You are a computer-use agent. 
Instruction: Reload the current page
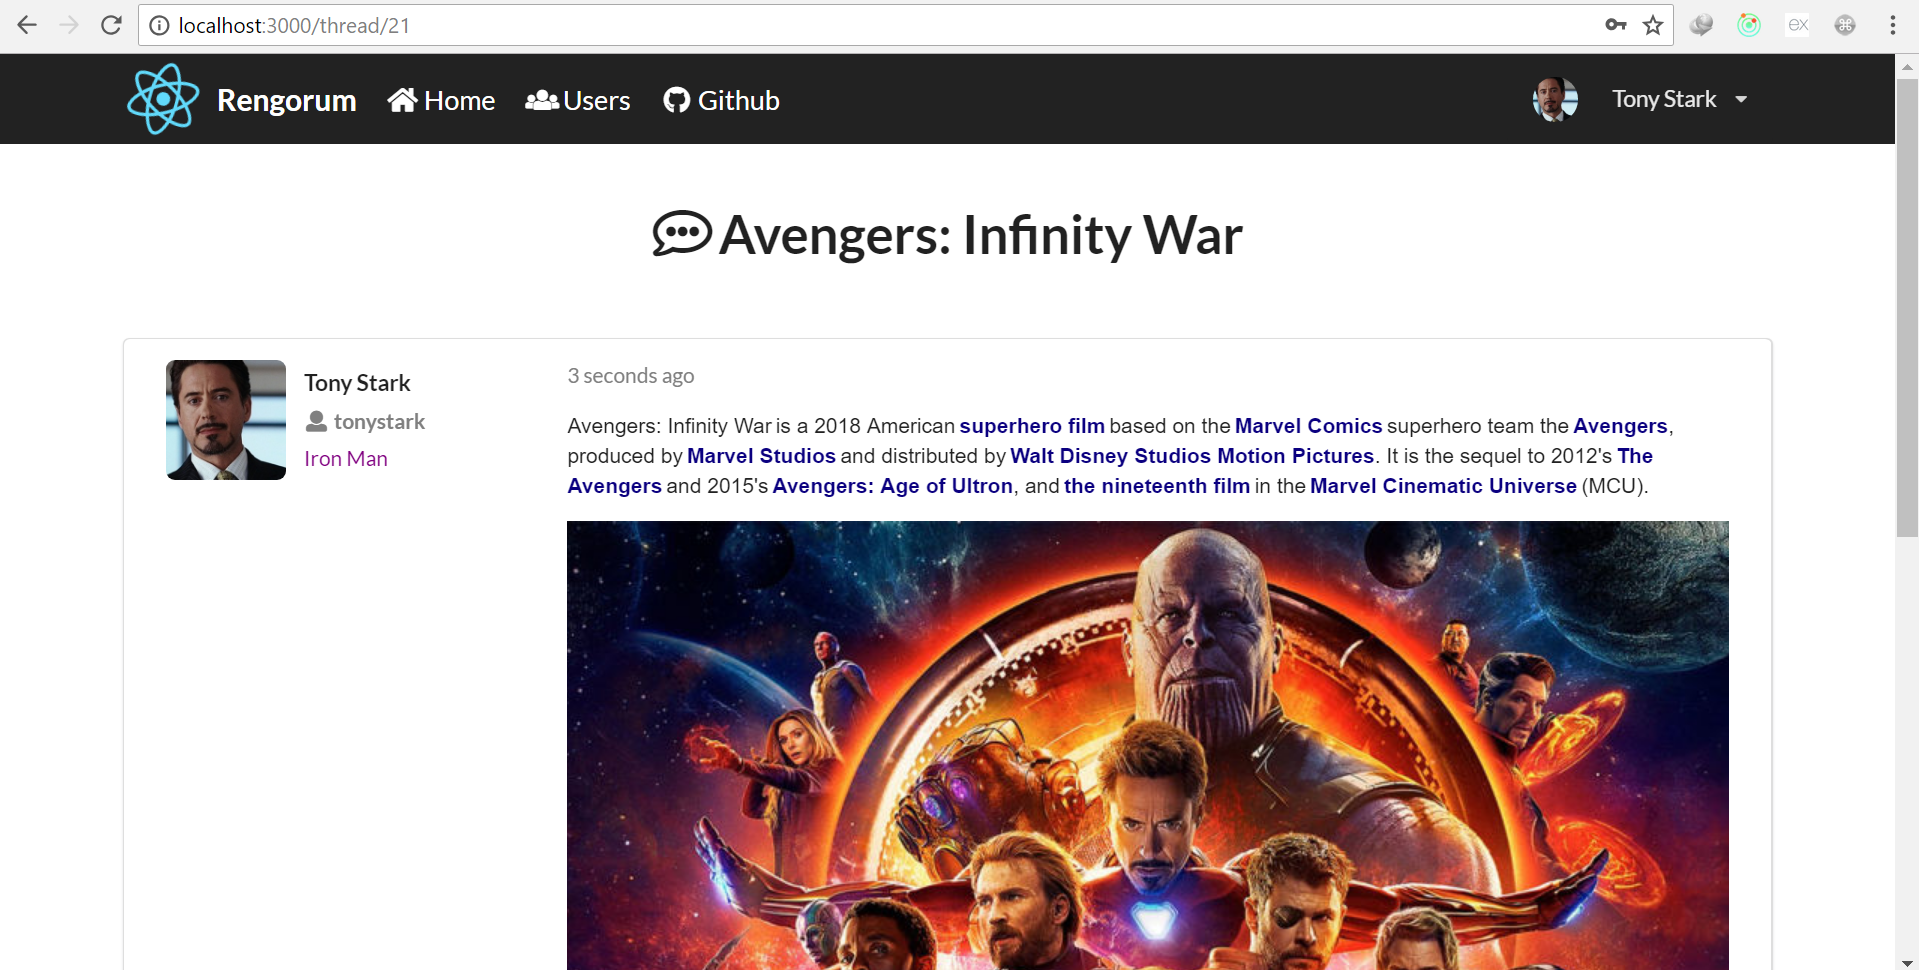(111, 25)
